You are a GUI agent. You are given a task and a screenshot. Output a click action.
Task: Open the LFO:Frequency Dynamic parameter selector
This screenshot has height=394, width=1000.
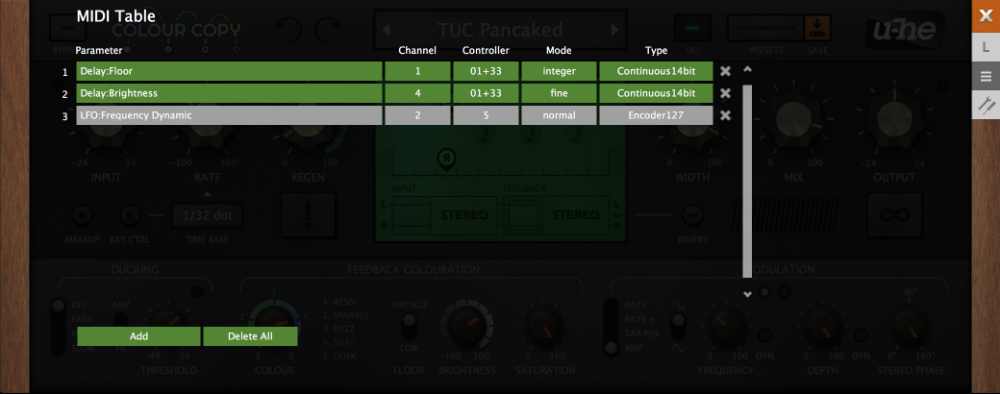(x=229, y=115)
